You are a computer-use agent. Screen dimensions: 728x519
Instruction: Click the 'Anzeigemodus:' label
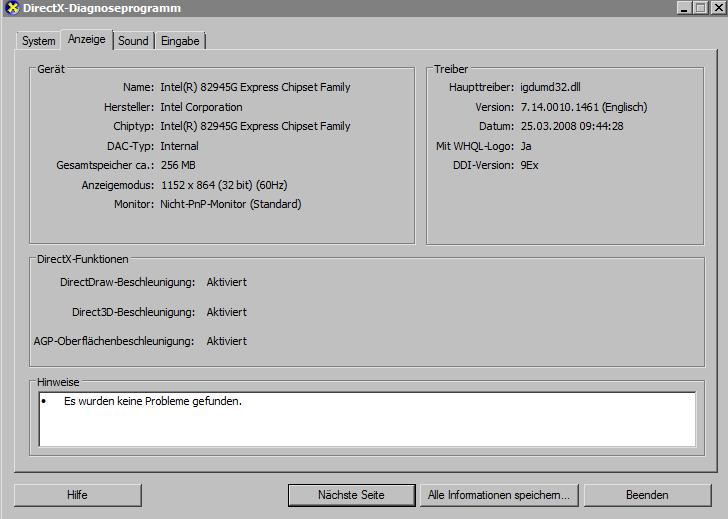(118, 185)
